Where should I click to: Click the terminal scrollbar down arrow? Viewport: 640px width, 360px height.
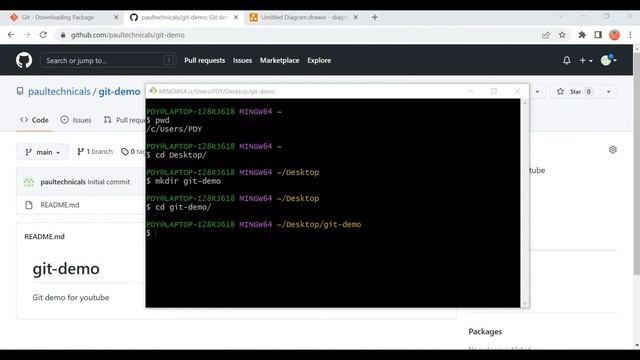[525, 304]
